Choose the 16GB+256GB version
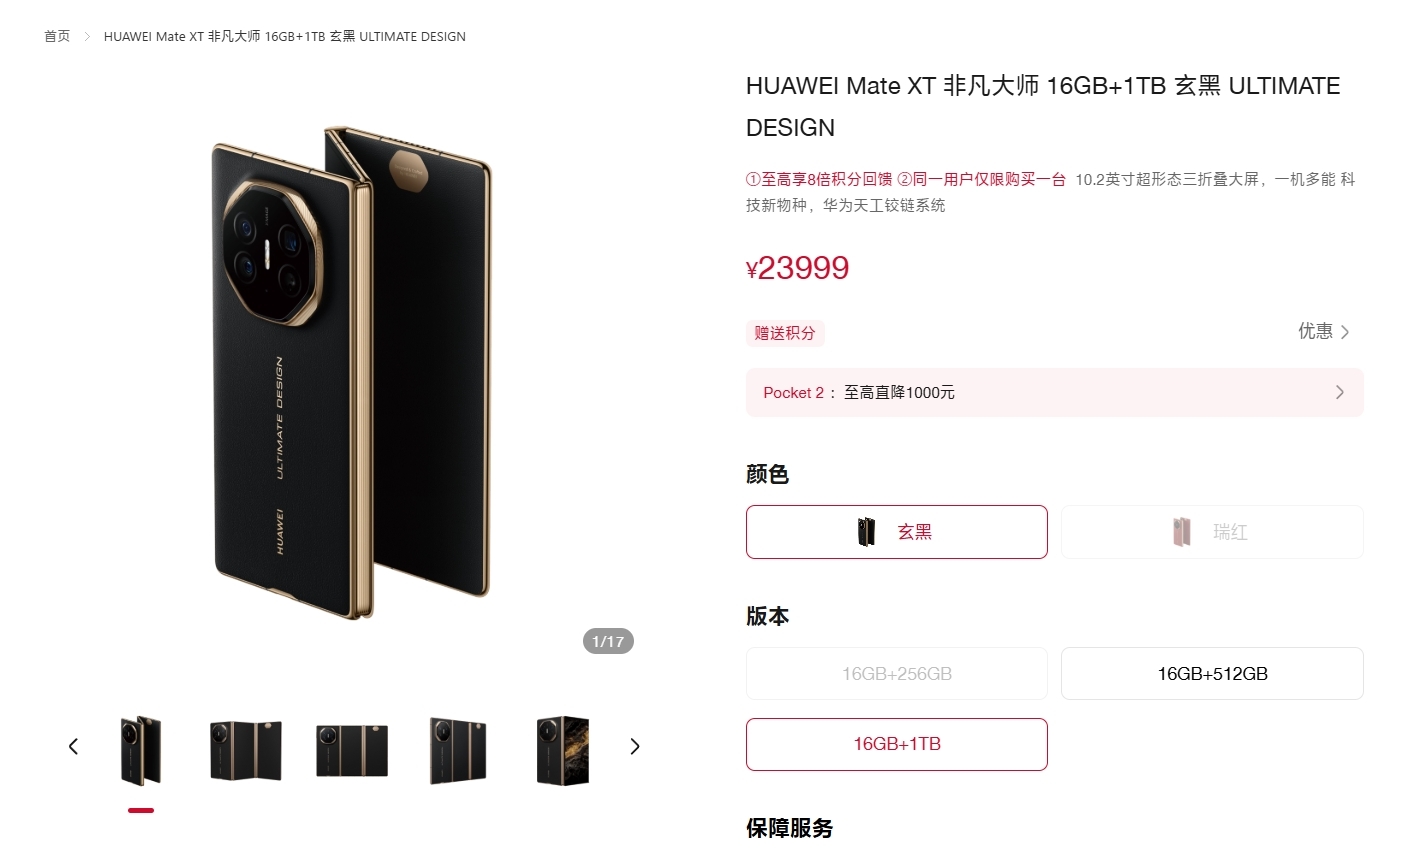This screenshot has height=859, width=1417. coord(897,674)
